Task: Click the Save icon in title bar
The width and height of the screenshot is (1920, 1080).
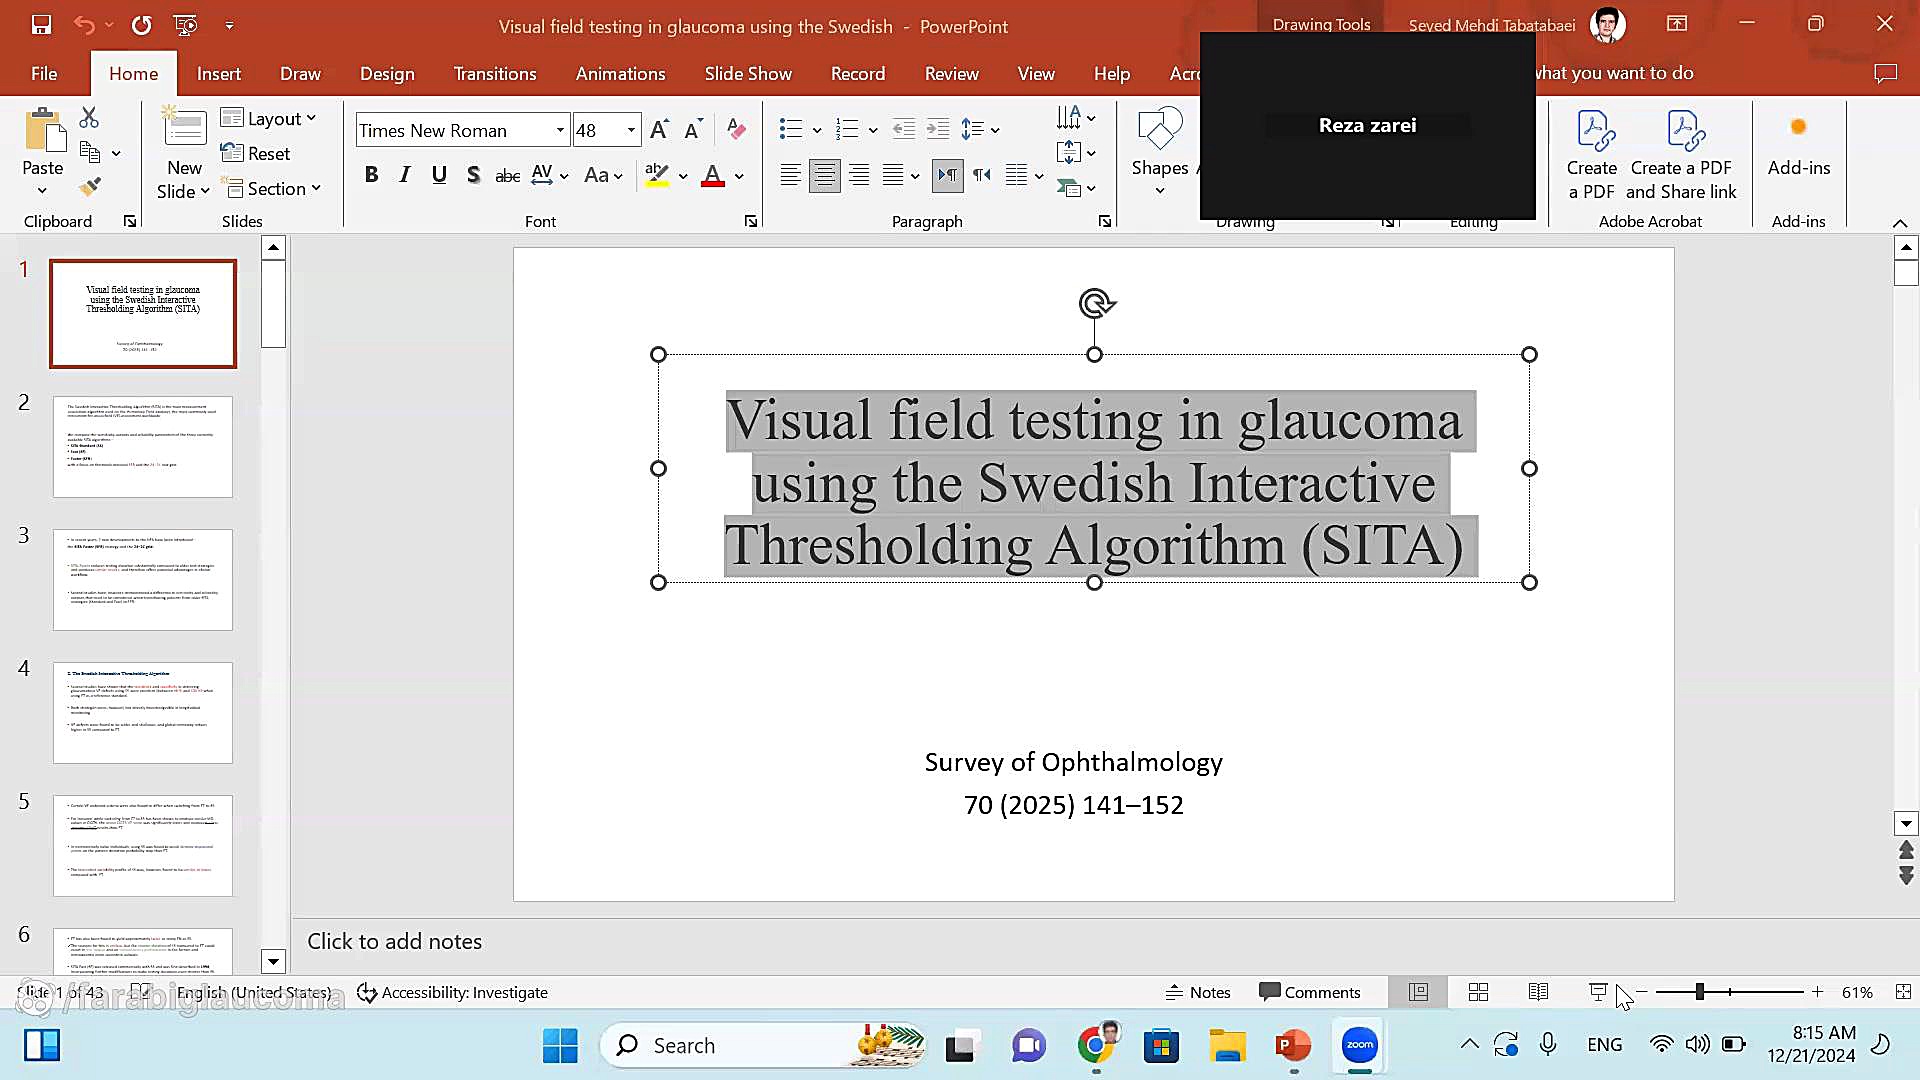Action: coord(41,25)
